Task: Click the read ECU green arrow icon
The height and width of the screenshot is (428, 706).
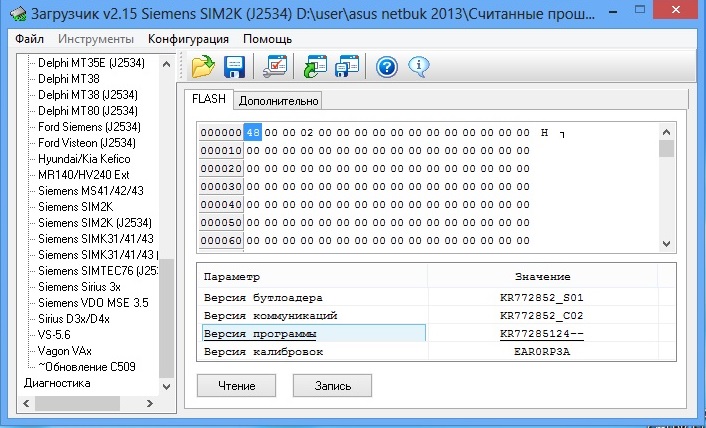Action: point(315,67)
